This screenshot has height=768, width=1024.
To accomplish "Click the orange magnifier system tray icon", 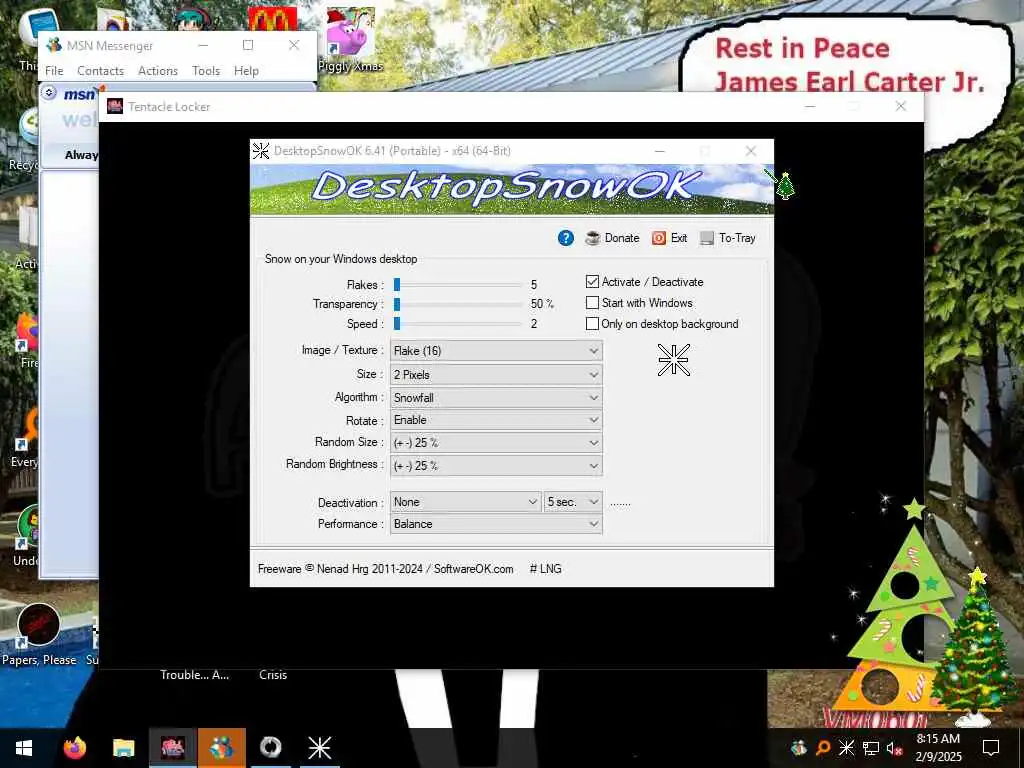I will pos(823,748).
